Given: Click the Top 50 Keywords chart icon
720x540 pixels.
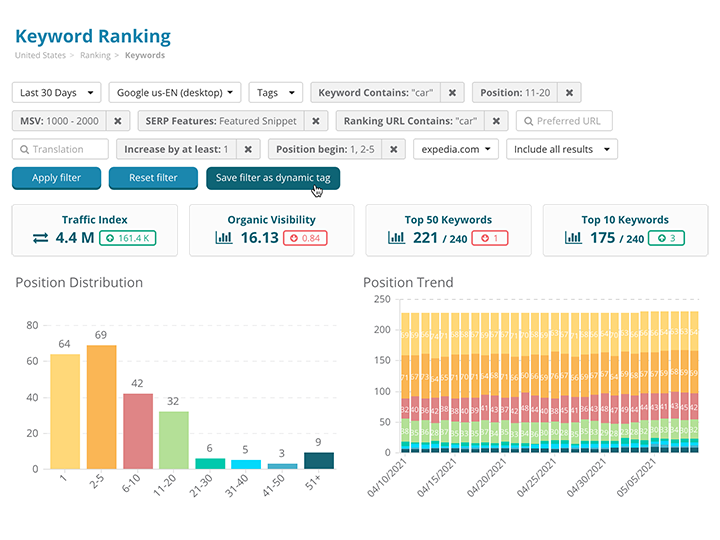Looking at the screenshot, I should (396, 238).
